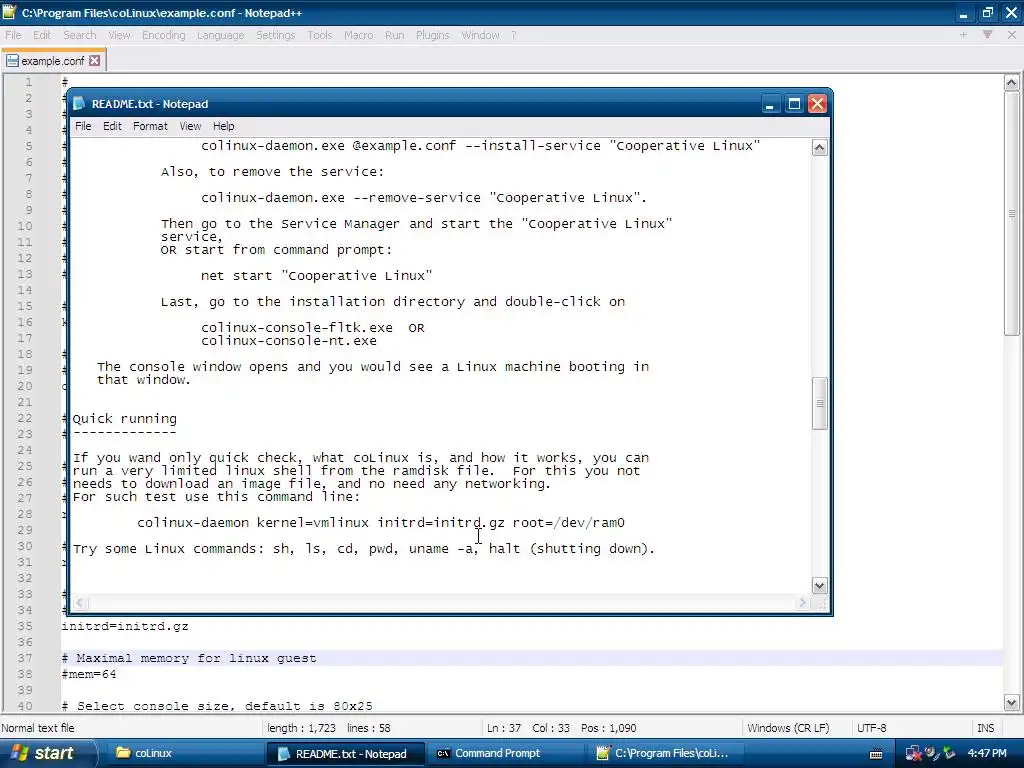The height and width of the screenshot is (768, 1024).
Task: Click the plus icon in Notepad++ menu bar
Action: [x=963, y=35]
